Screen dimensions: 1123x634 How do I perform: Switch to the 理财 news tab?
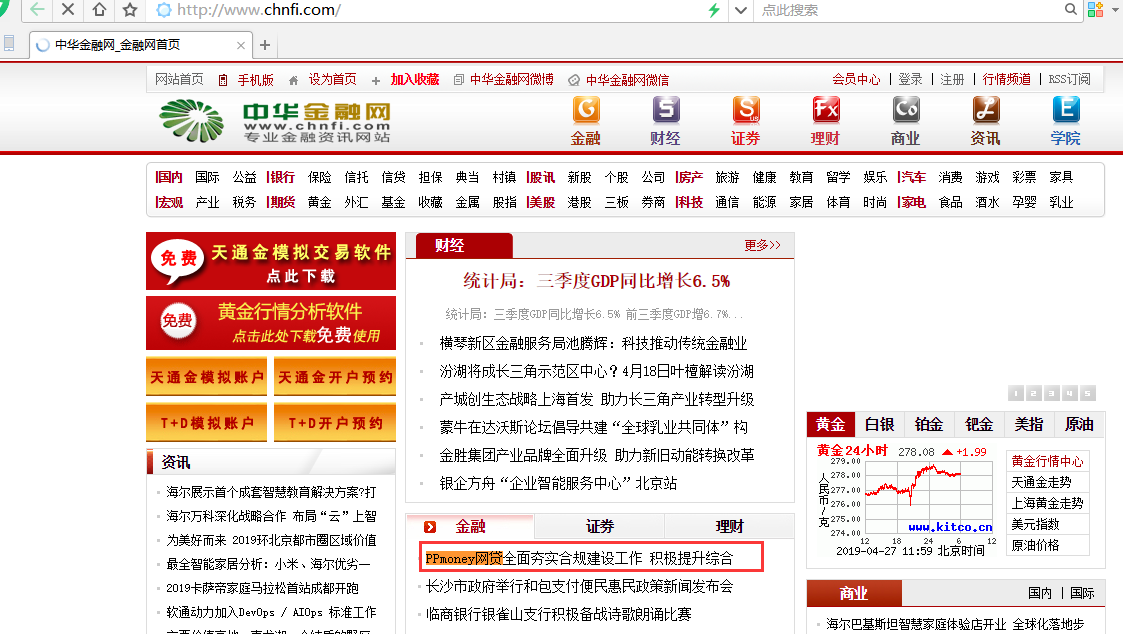click(729, 527)
